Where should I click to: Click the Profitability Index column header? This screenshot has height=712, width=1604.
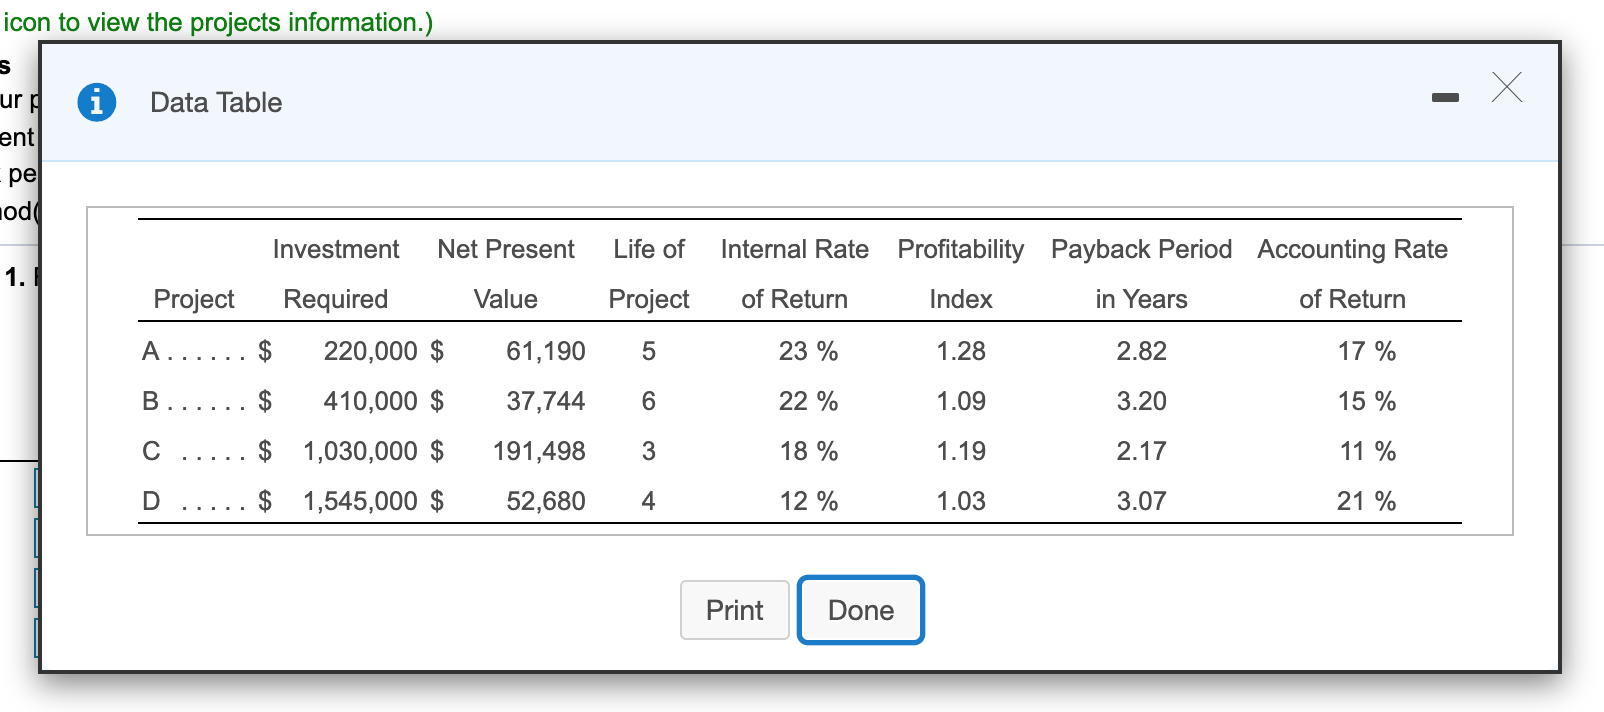tap(961, 274)
